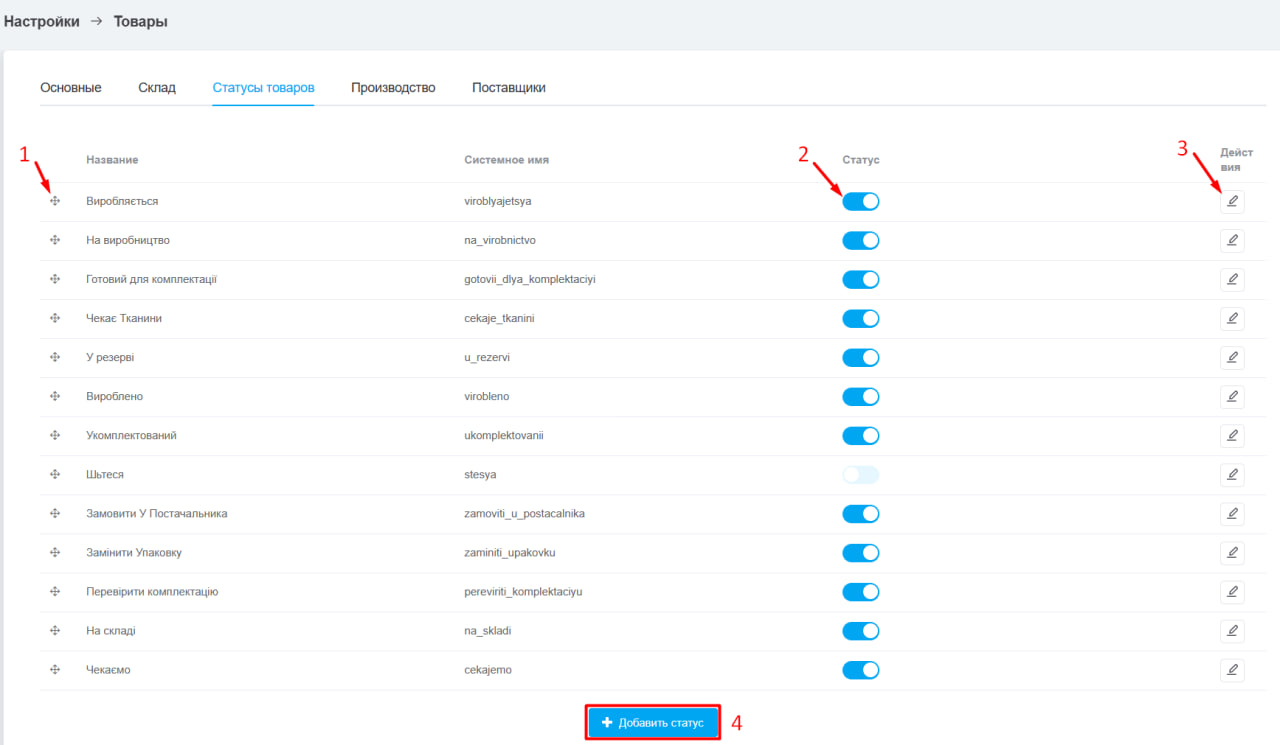The image size is (1280, 745).
Task: Click the edit icon for На складі
Action: pyautogui.click(x=1232, y=630)
